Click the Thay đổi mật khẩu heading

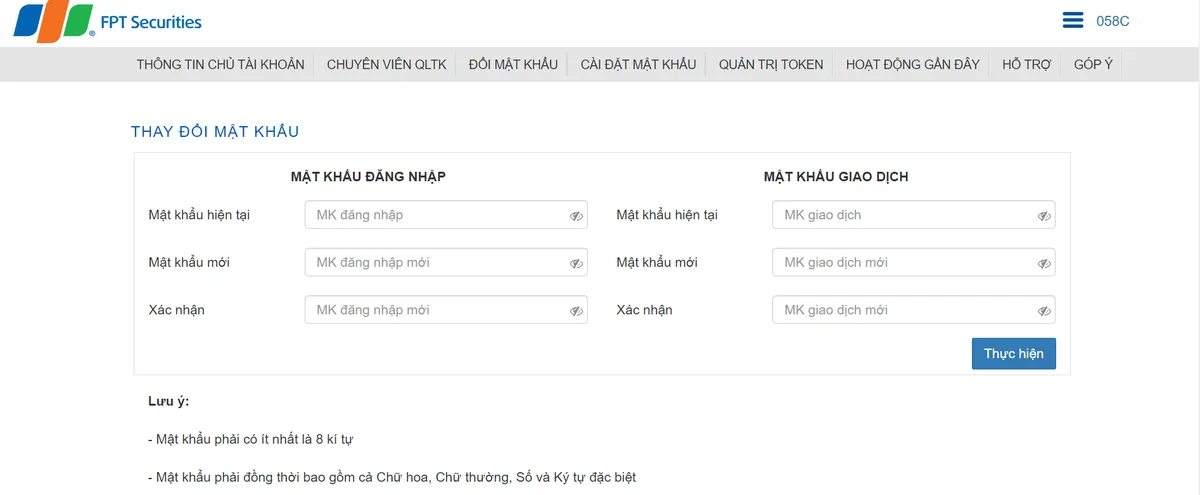(215, 131)
